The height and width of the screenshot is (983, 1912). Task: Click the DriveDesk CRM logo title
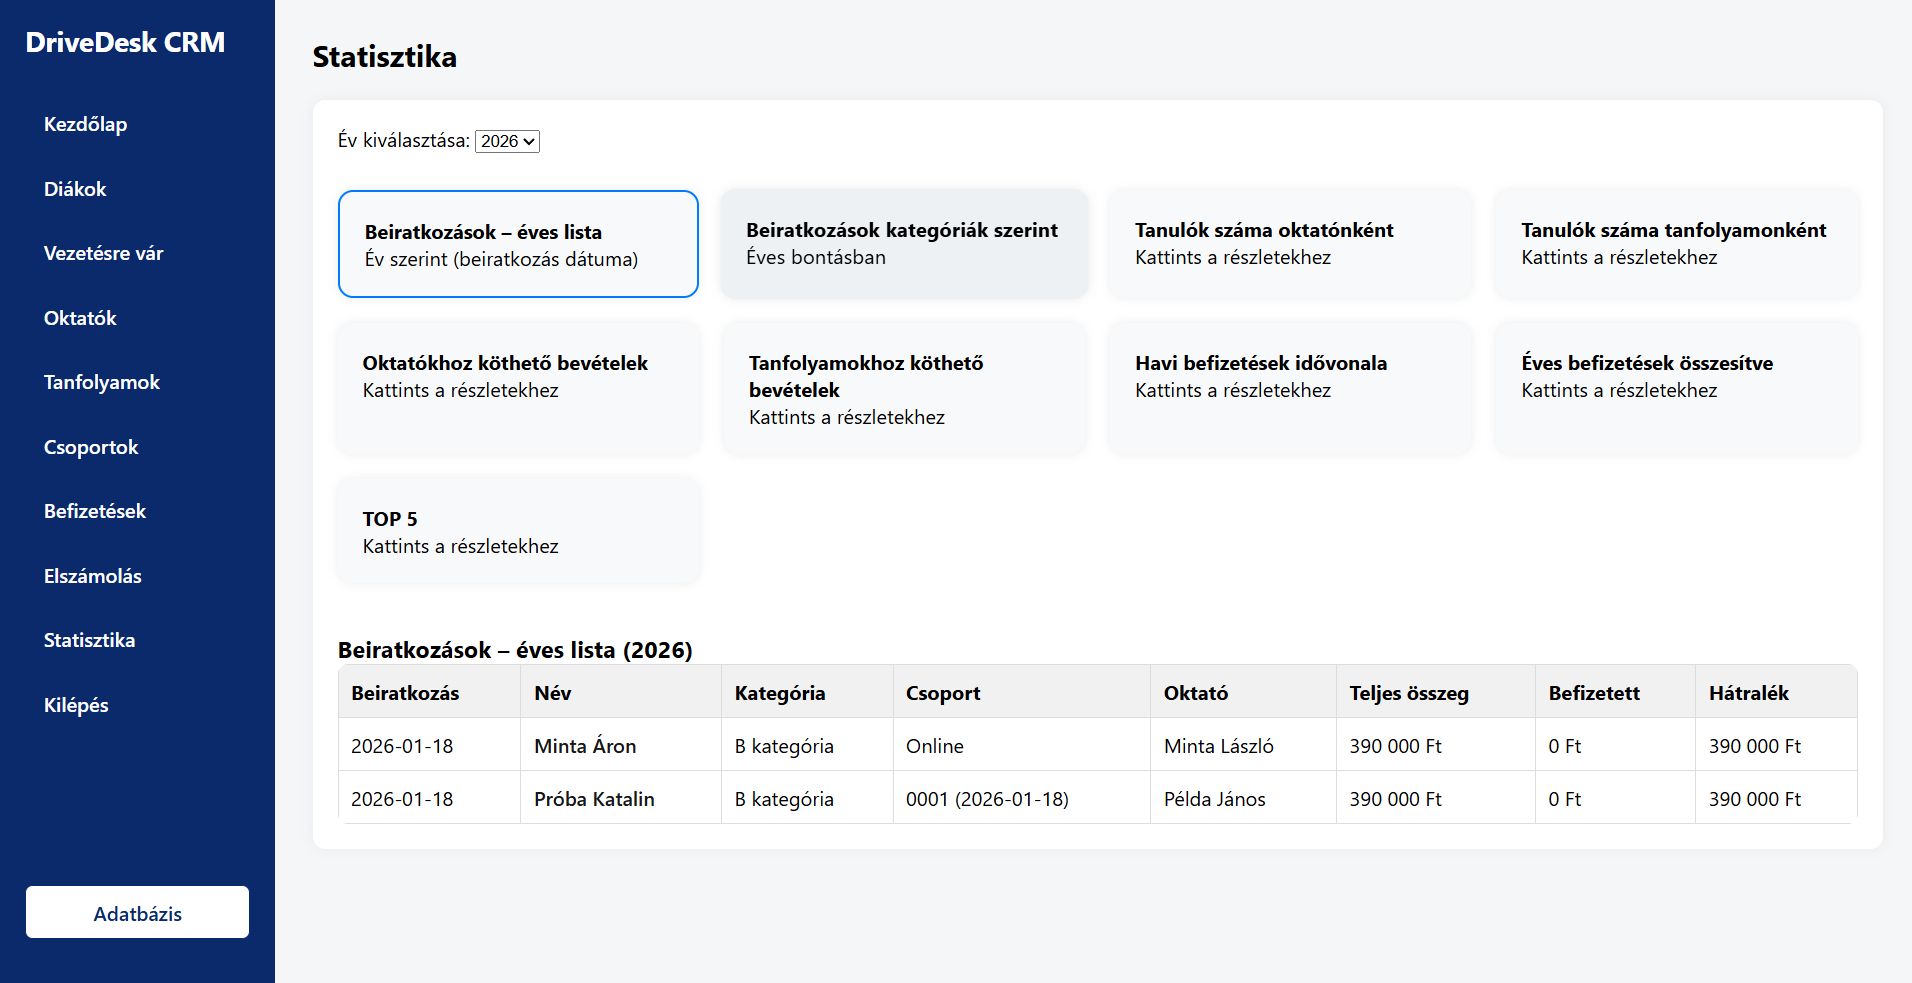tap(125, 42)
